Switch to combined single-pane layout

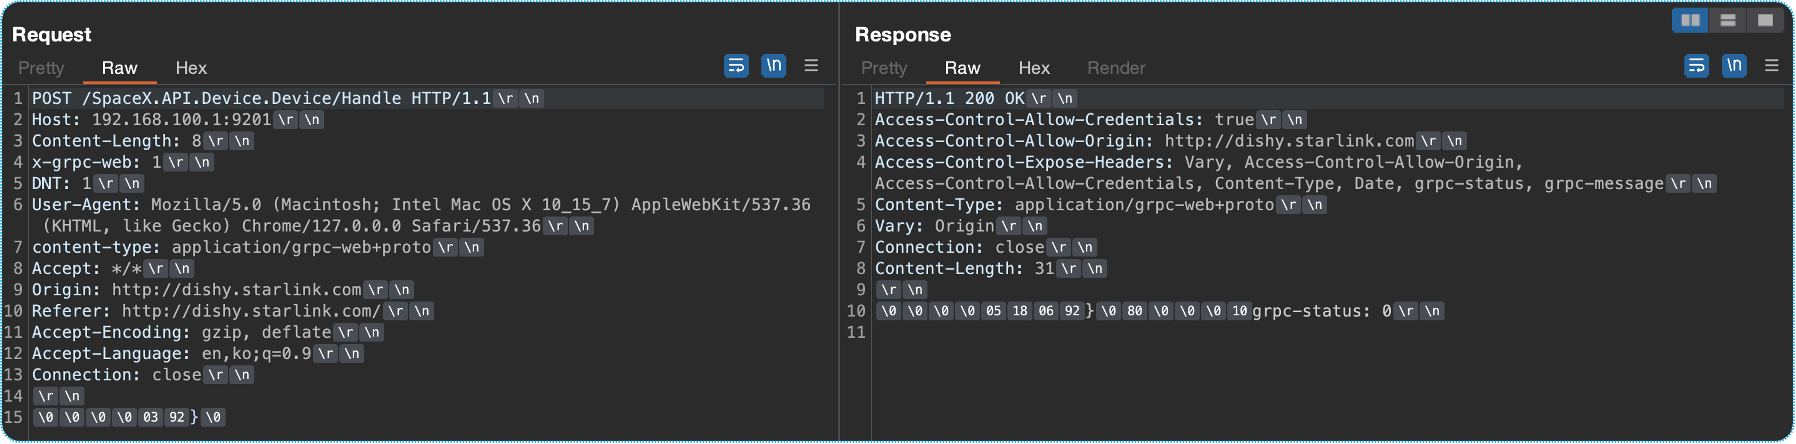coord(1765,20)
